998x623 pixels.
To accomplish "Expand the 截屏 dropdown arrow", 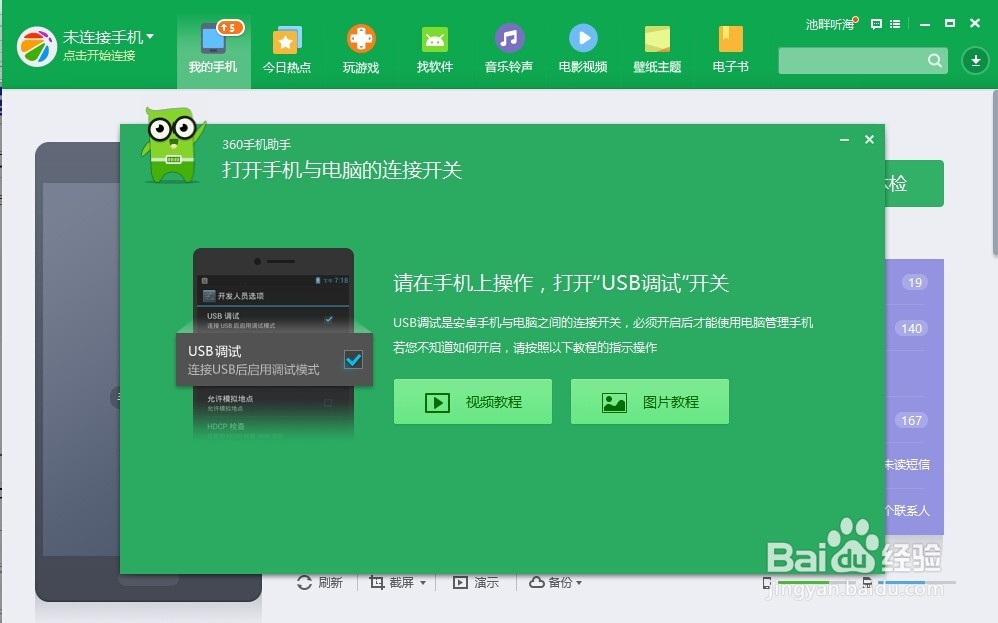I will click(x=423, y=583).
